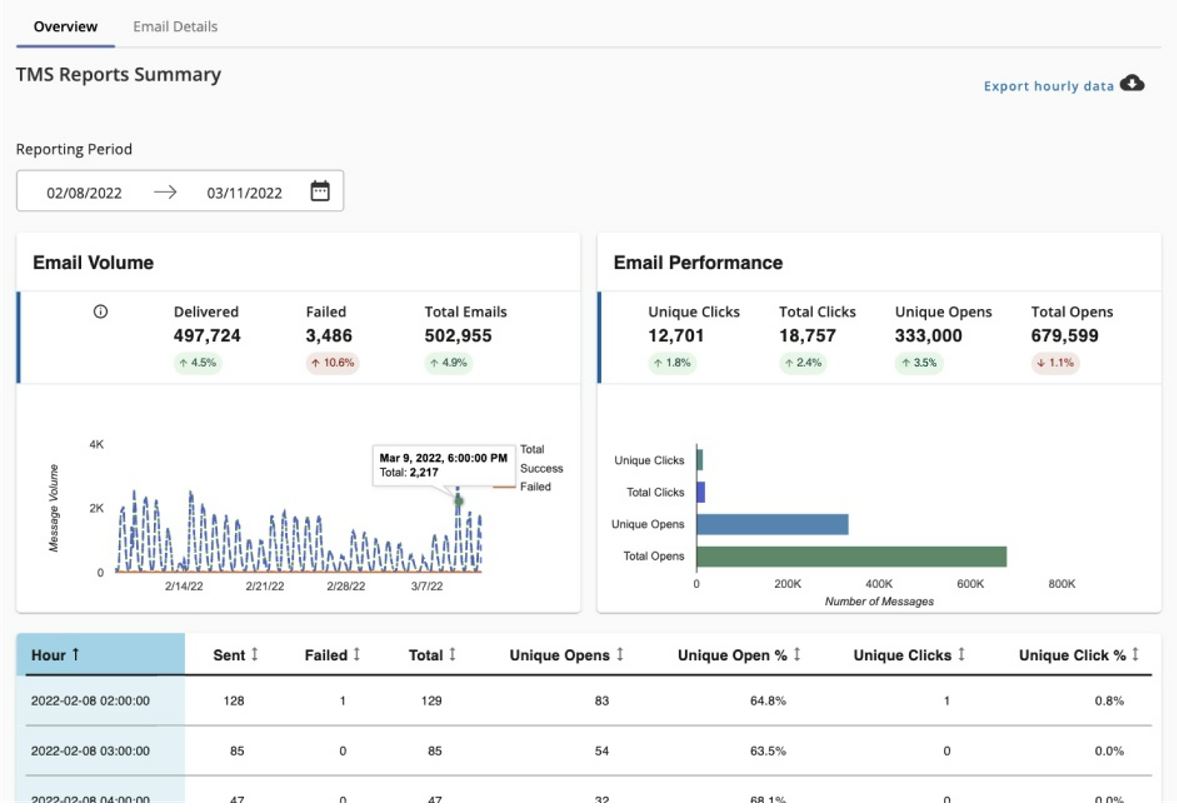Switch to the Email Details tab
Screen dimensions: 1177x812
pos(176,27)
